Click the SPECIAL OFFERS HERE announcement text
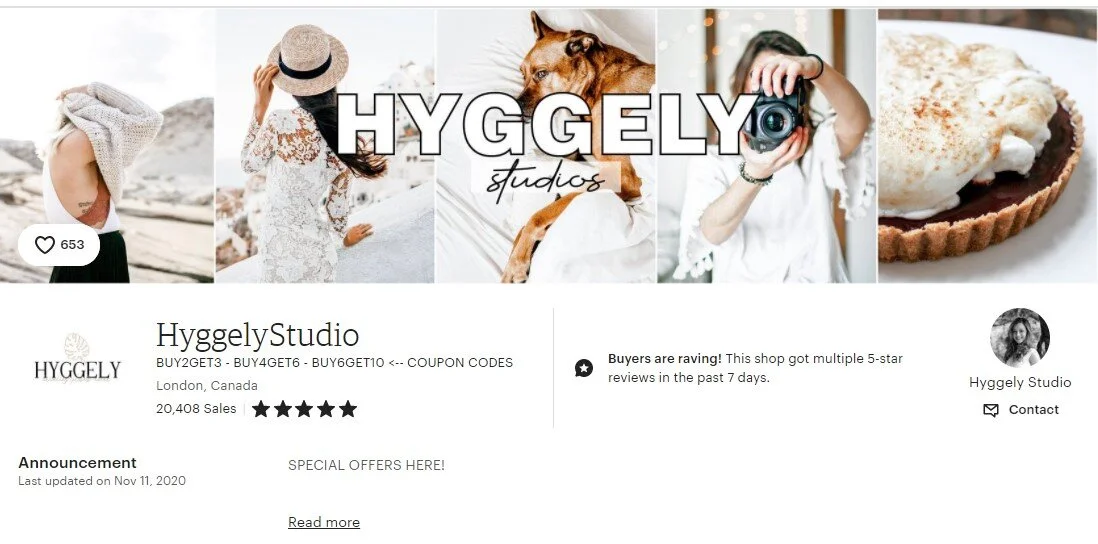Screen dimensions: 1098x544 click(366, 466)
